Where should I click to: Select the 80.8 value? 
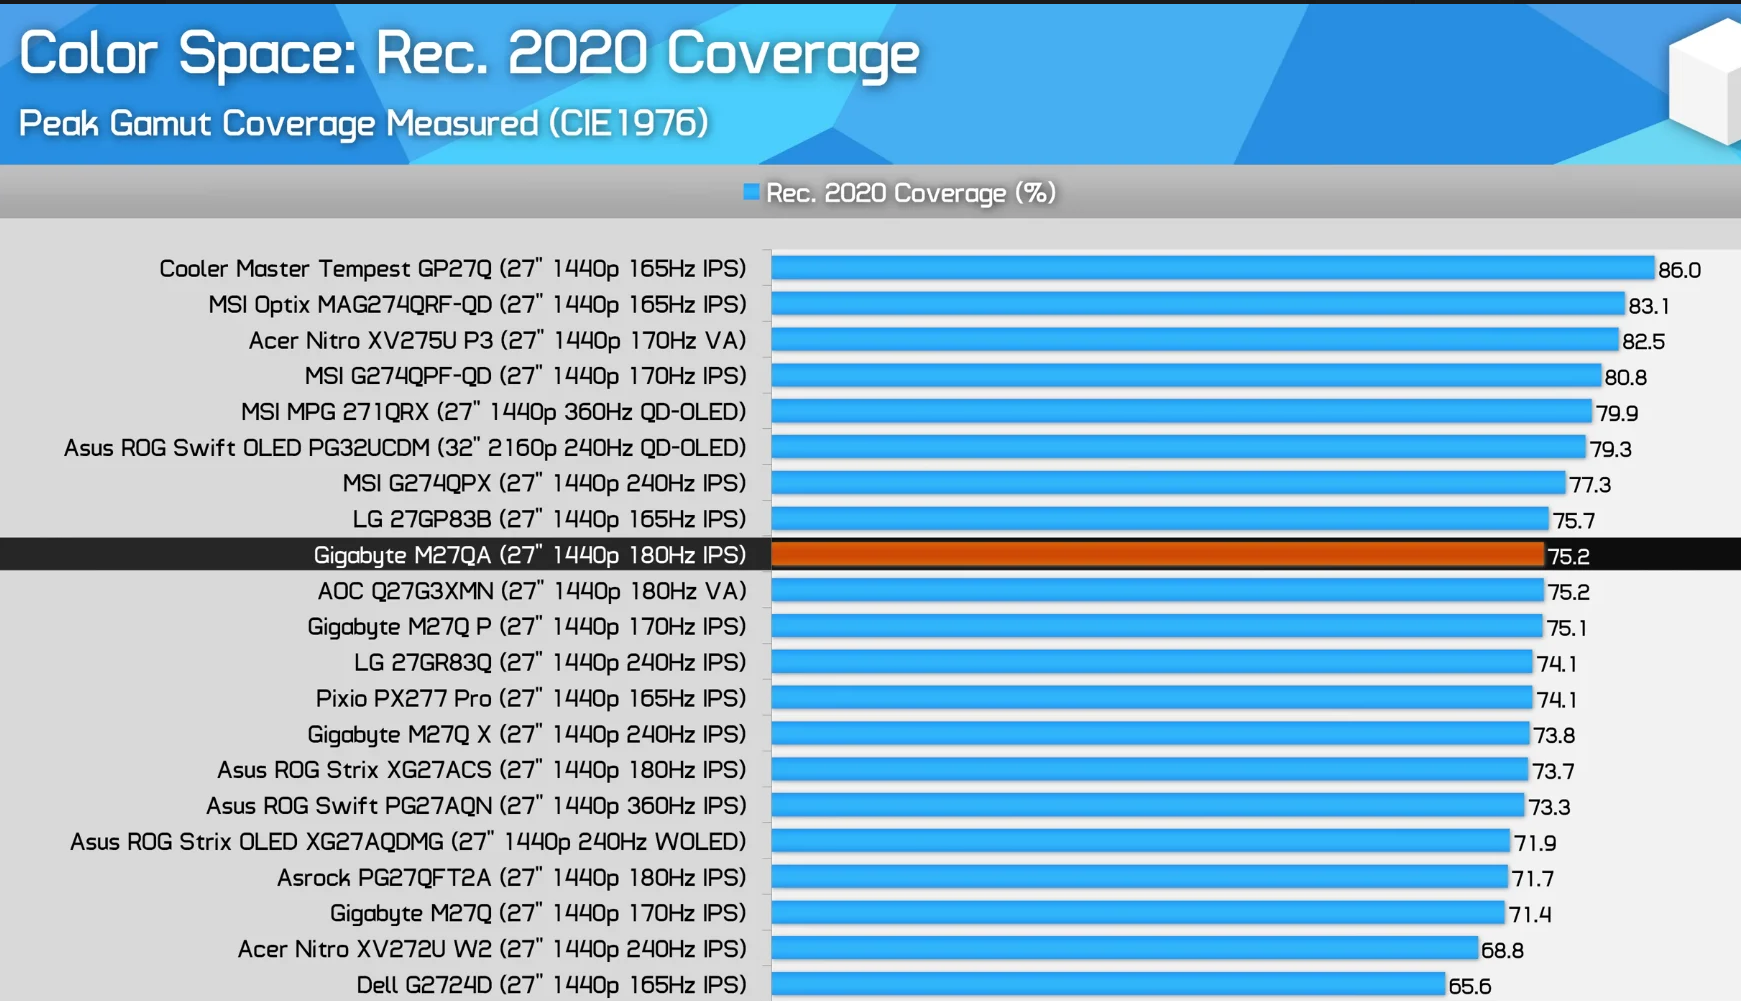pos(1626,378)
